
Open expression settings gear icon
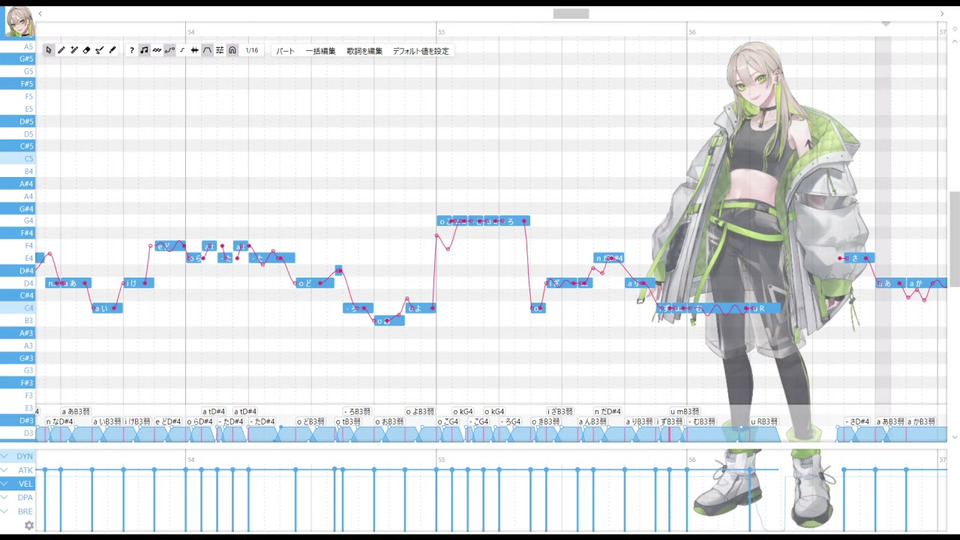[28, 525]
